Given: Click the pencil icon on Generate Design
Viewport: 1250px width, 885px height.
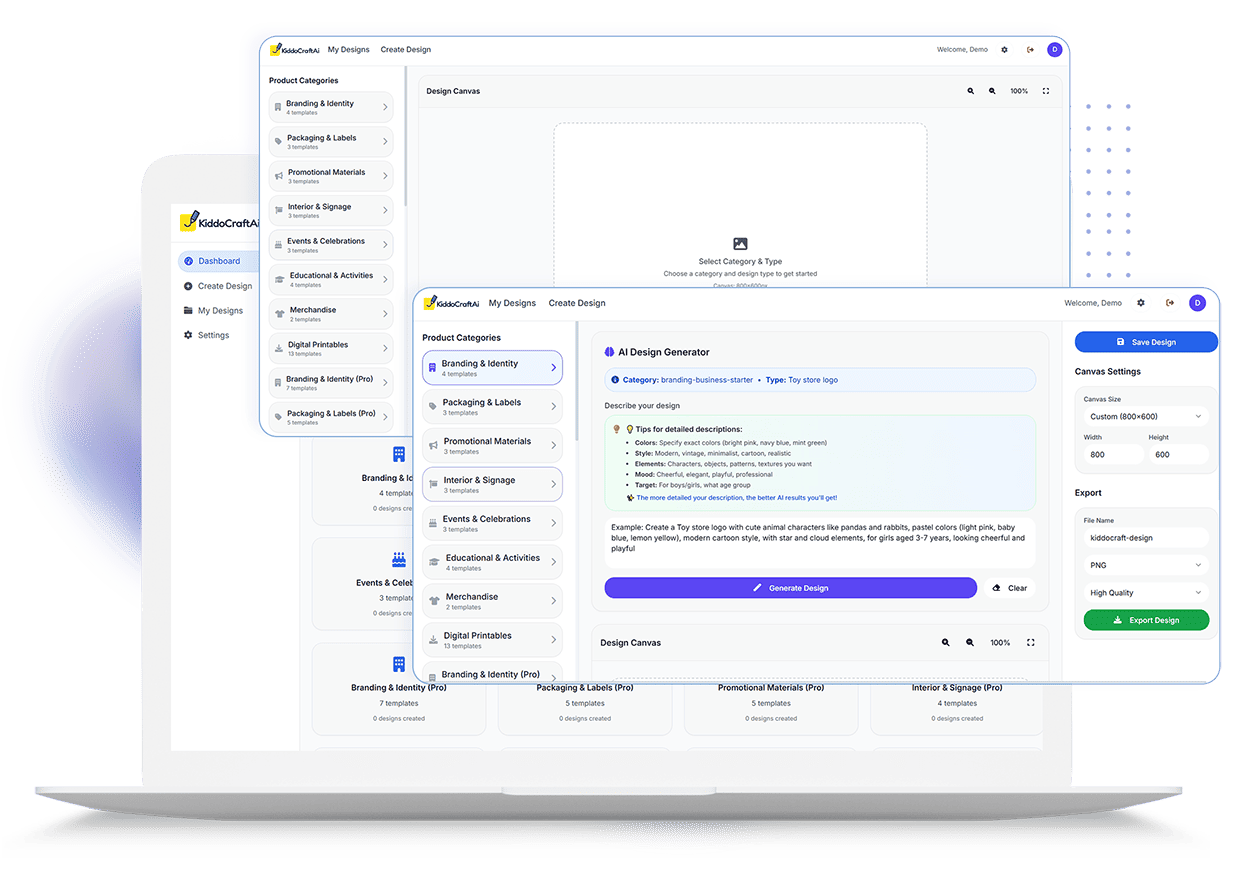Looking at the screenshot, I should tap(757, 588).
